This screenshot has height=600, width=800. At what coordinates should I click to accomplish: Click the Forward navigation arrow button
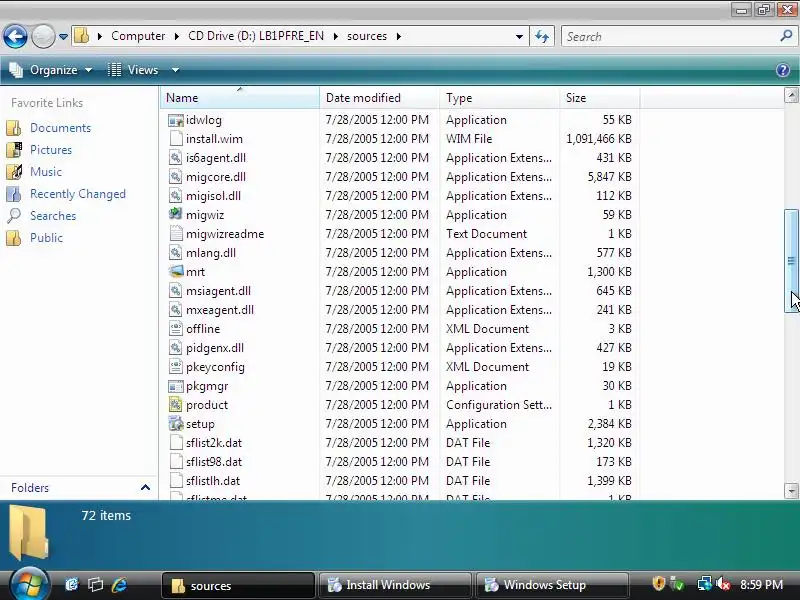click(x=43, y=36)
